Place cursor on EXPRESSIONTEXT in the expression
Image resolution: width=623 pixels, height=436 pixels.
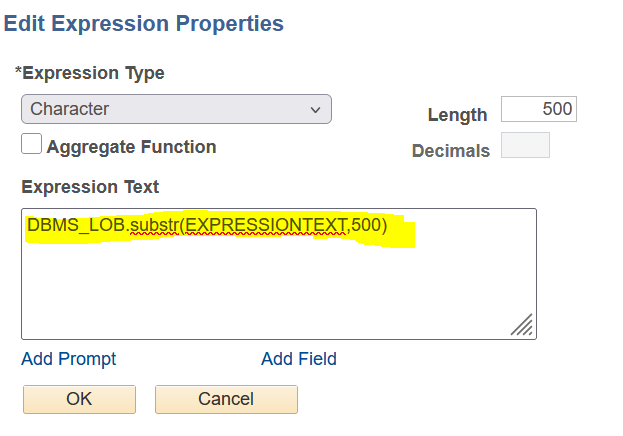click(266, 226)
